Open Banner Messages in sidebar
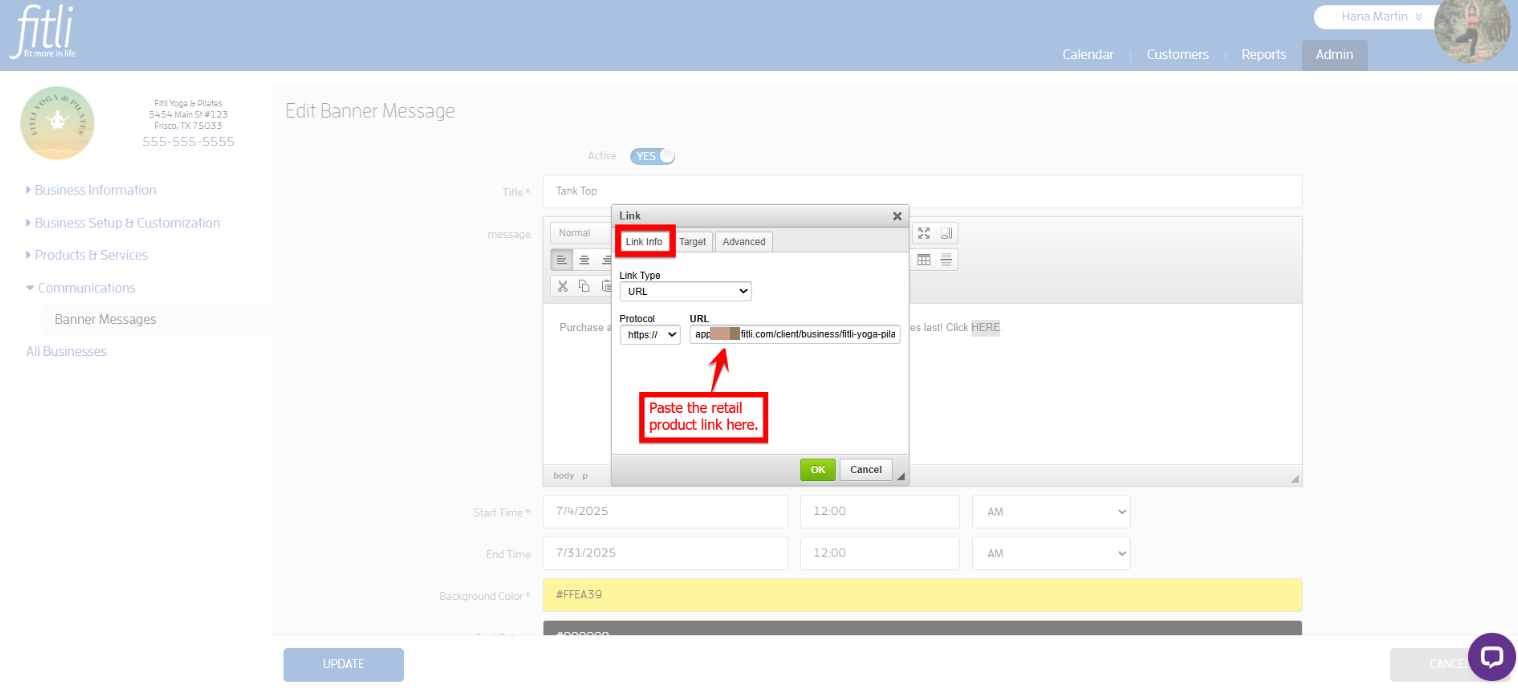This screenshot has width=1518, height=692. [x=105, y=320]
